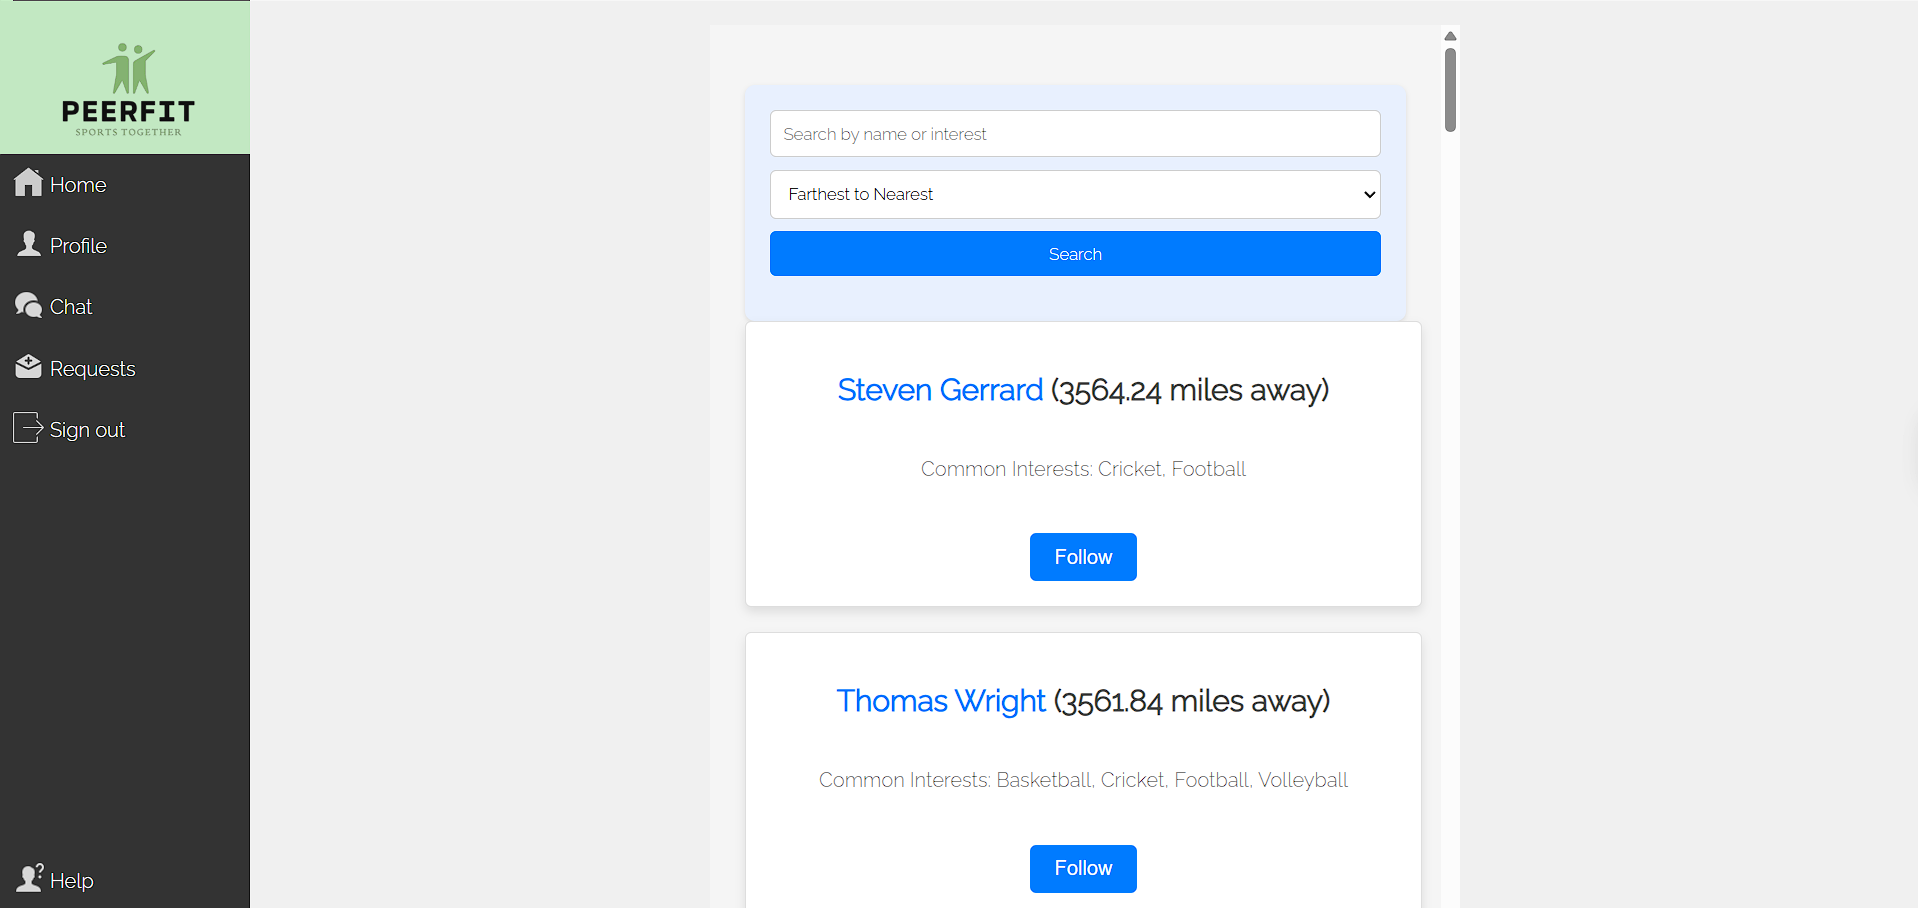Click the Home house icon
The height and width of the screenshot is (908, 1918).
(x=28, y=182)
